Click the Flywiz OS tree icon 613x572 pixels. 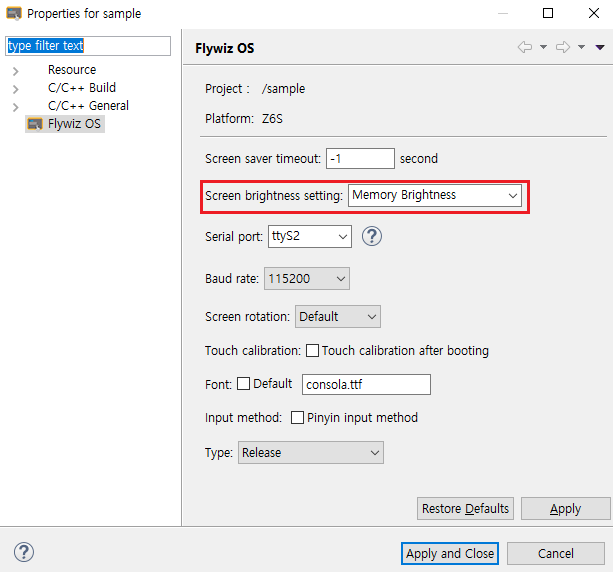(35, 124)
